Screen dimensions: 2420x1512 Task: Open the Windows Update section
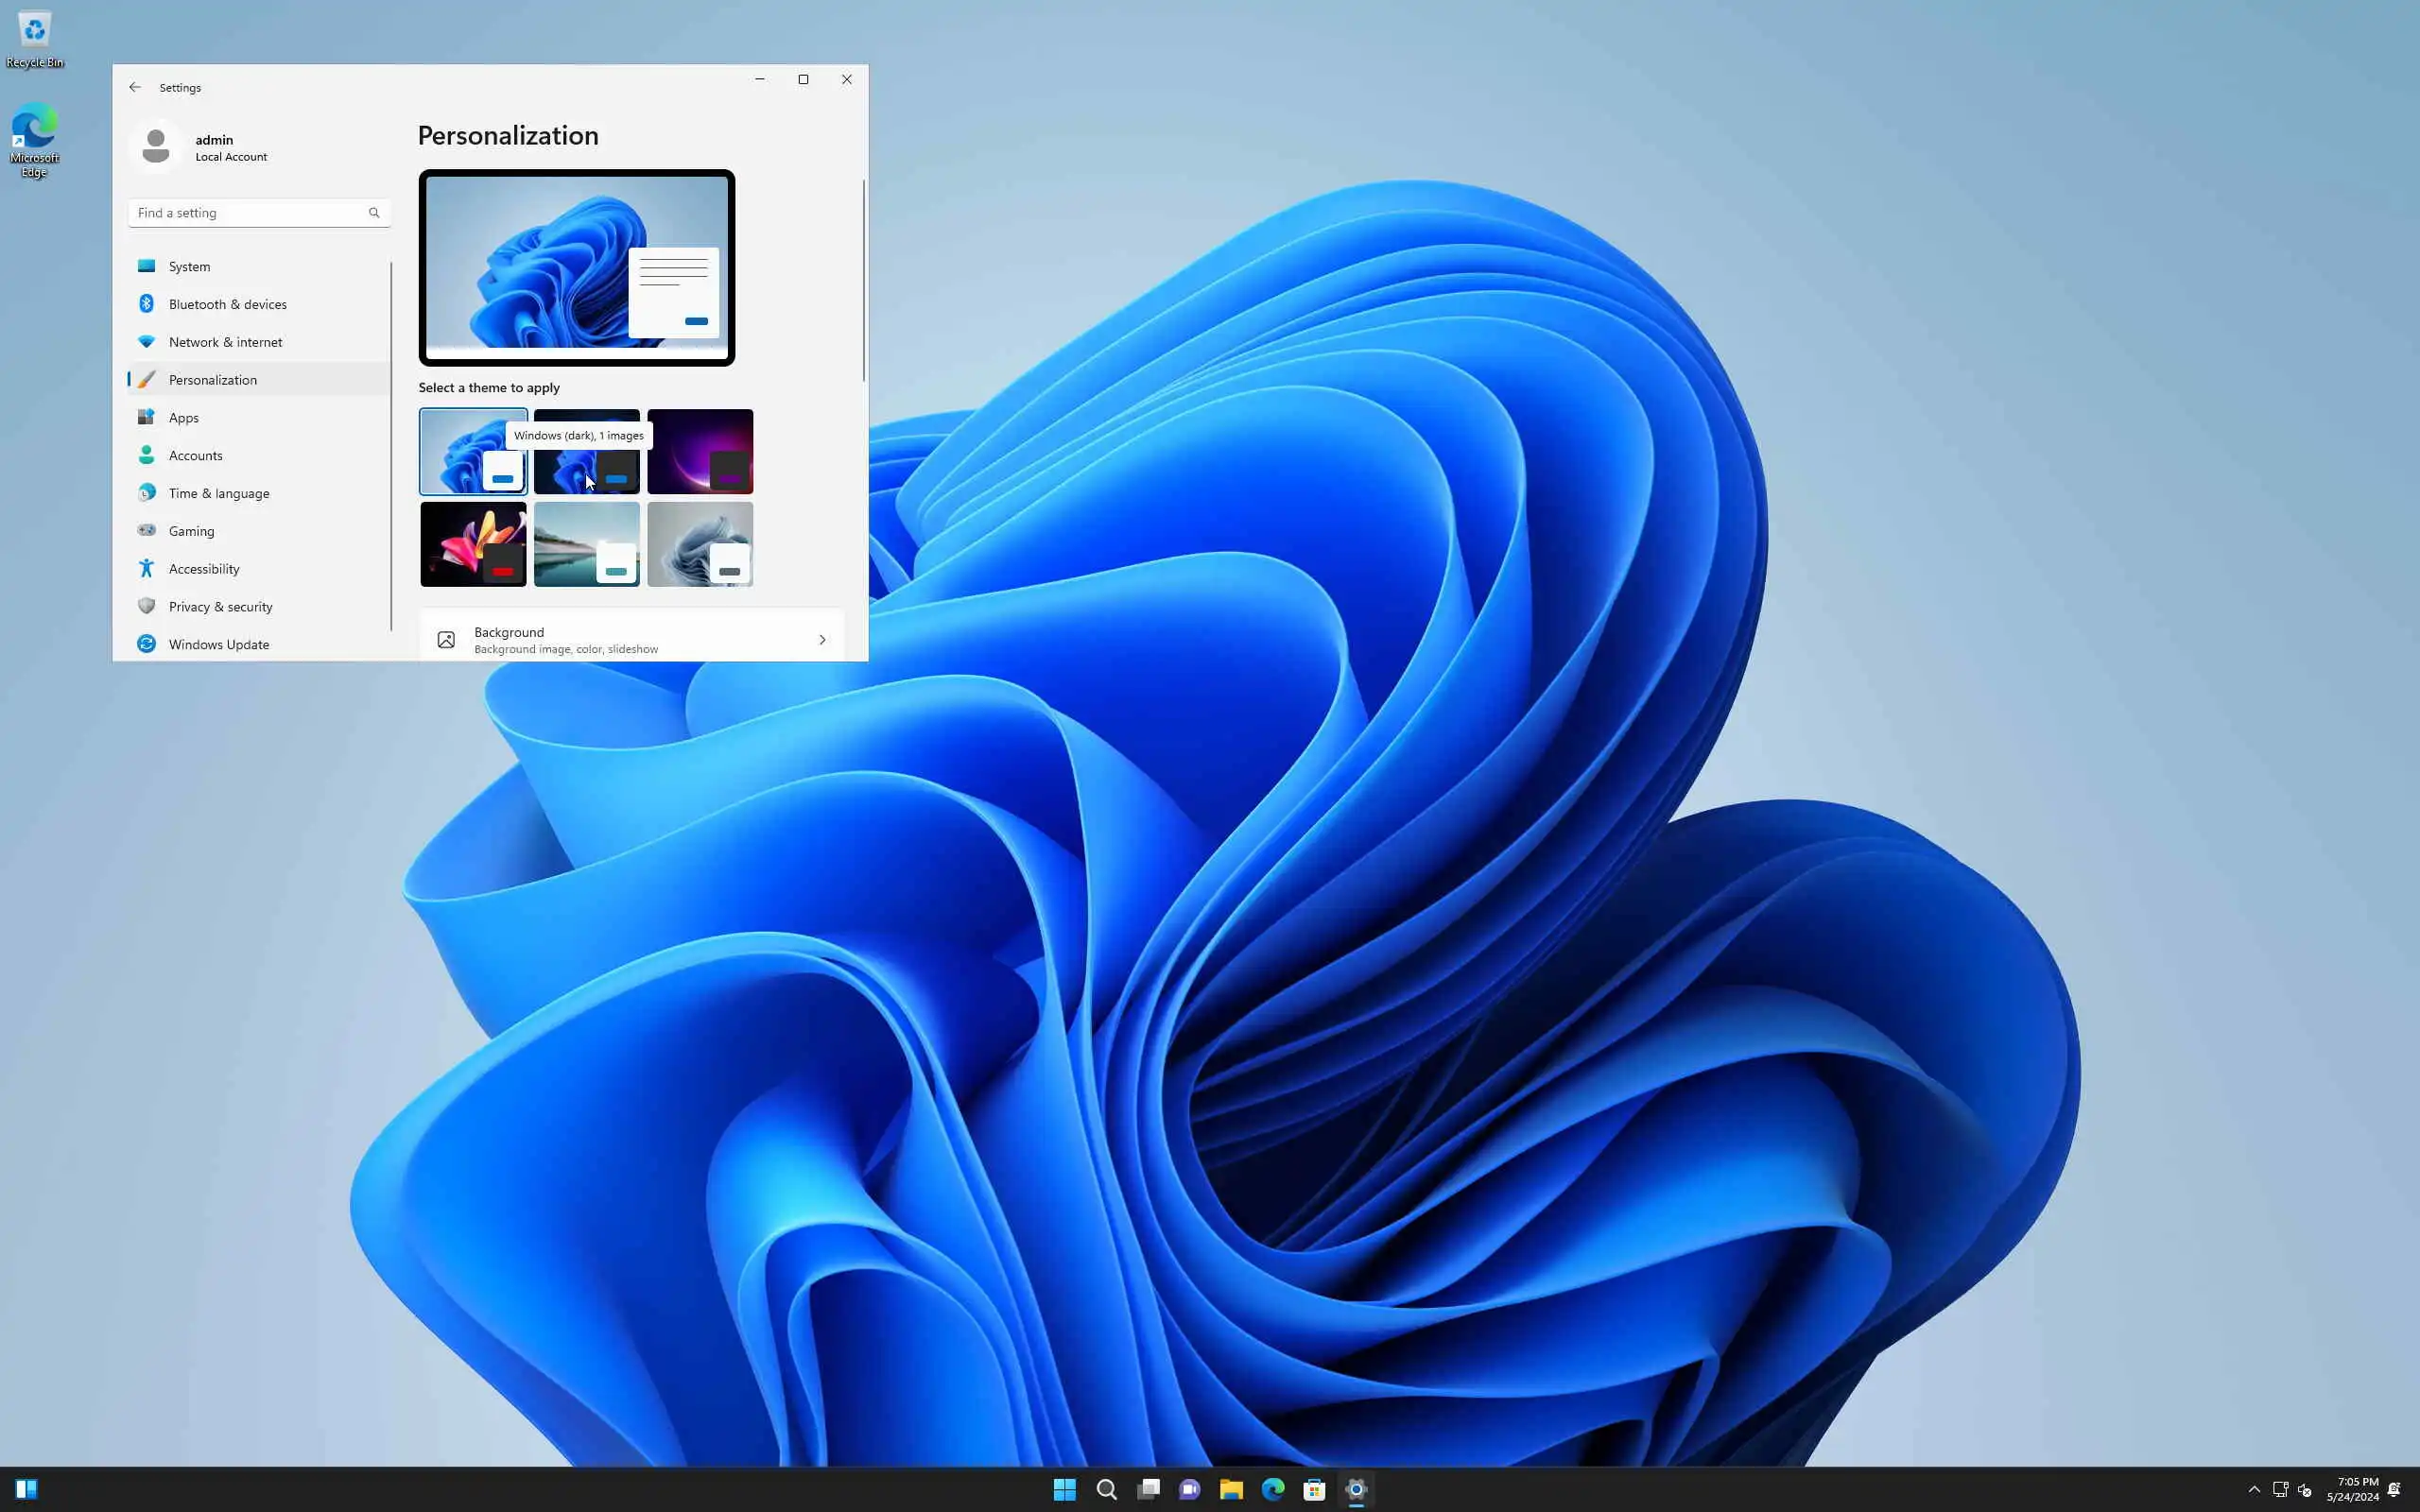point(218,644)
